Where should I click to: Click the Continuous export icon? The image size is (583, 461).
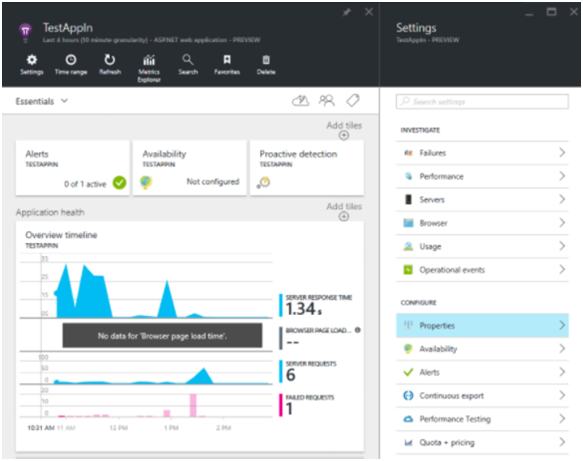408,396
